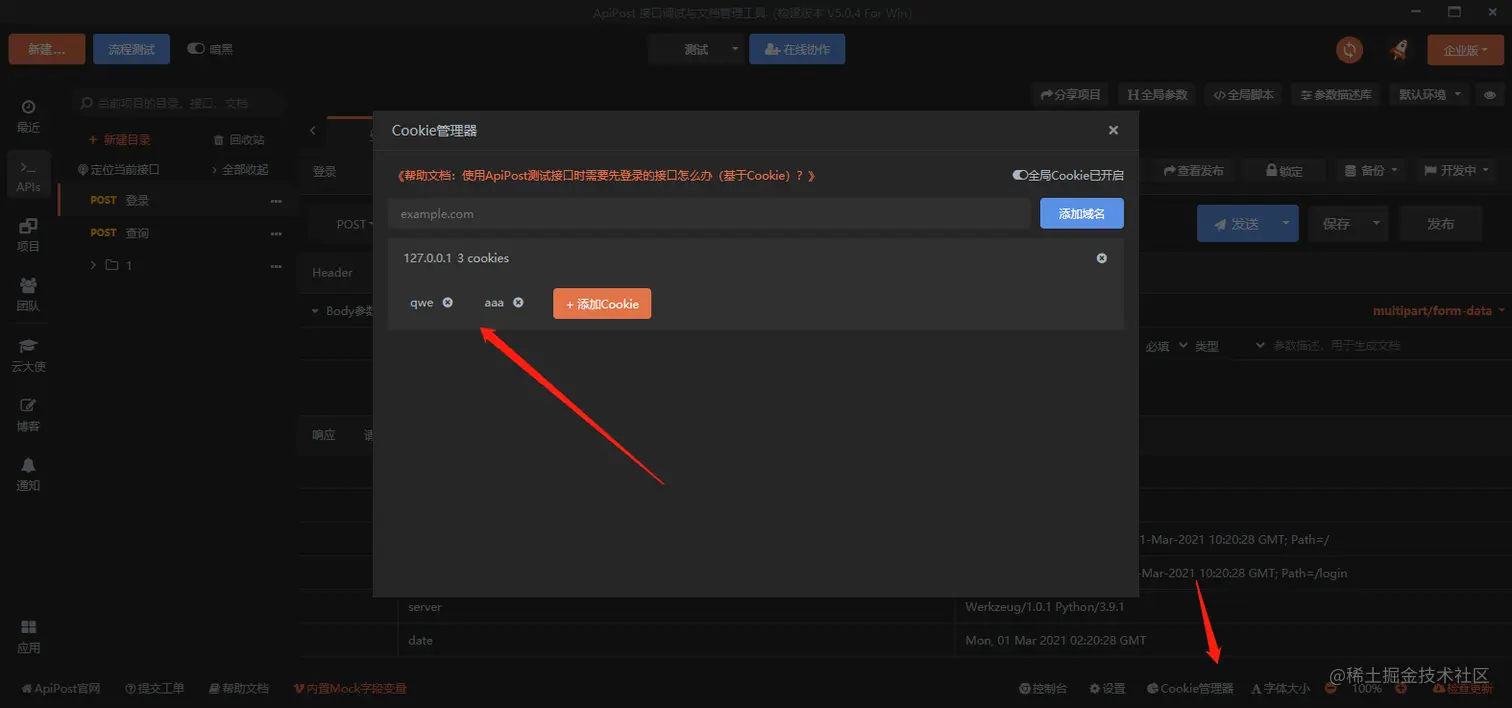This screenshot has height=708, width=1512.
Task: Open Cookie管理器 from the status bar
Action: pyautogui.click(x=1190, y=689)
